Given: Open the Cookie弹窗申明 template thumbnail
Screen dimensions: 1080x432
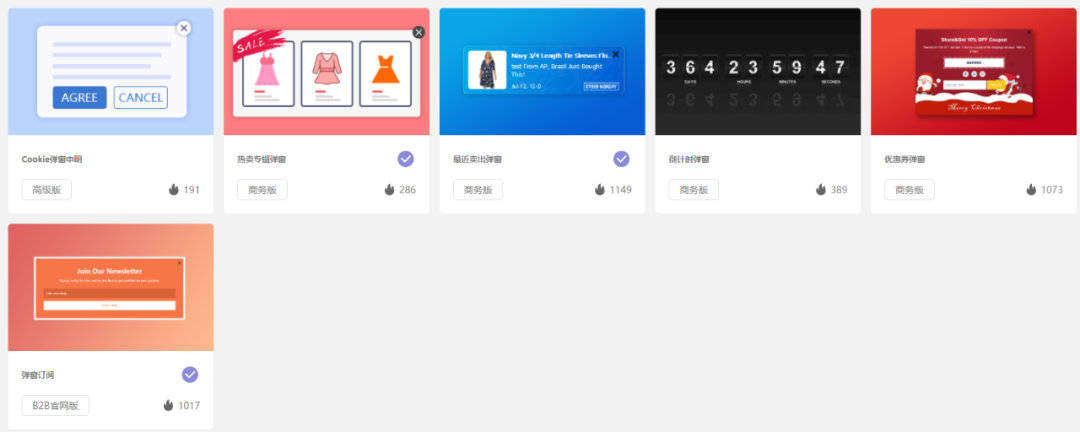Looking at the screenshot, I should coord(111,72).
